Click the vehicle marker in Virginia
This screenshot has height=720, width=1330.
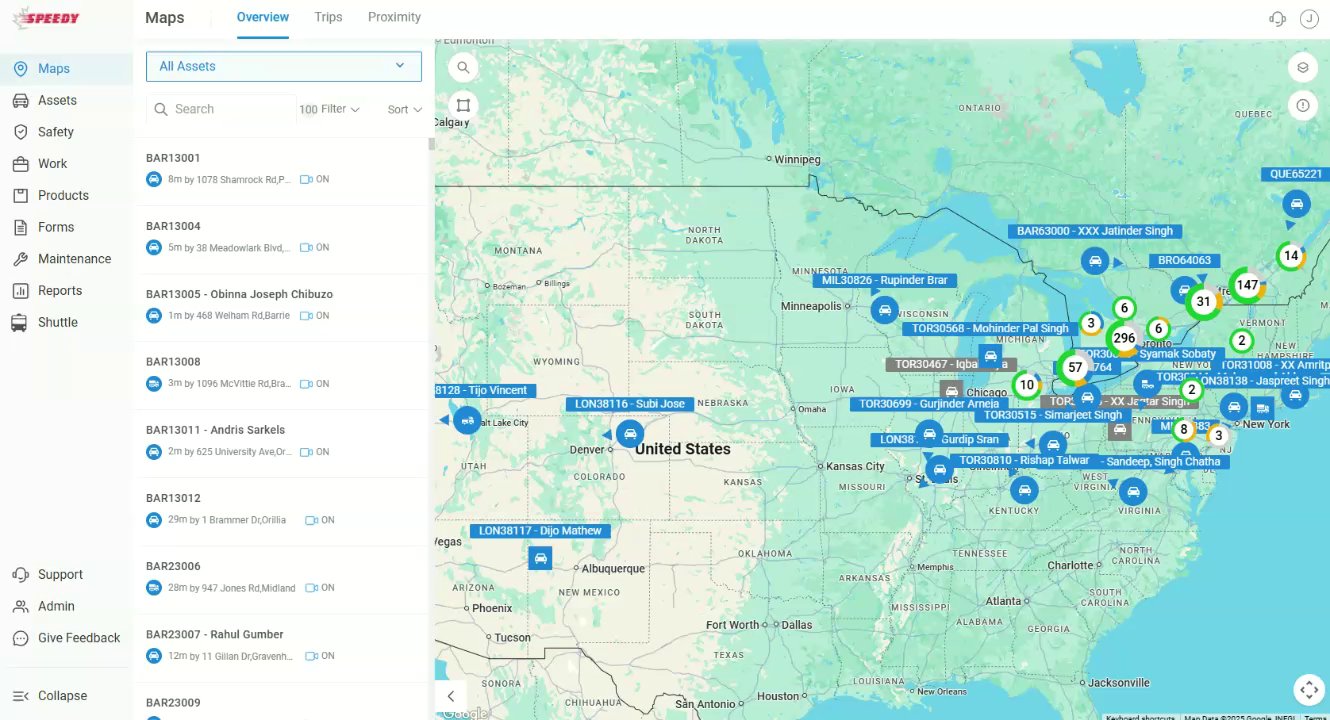coord(1132,492)
